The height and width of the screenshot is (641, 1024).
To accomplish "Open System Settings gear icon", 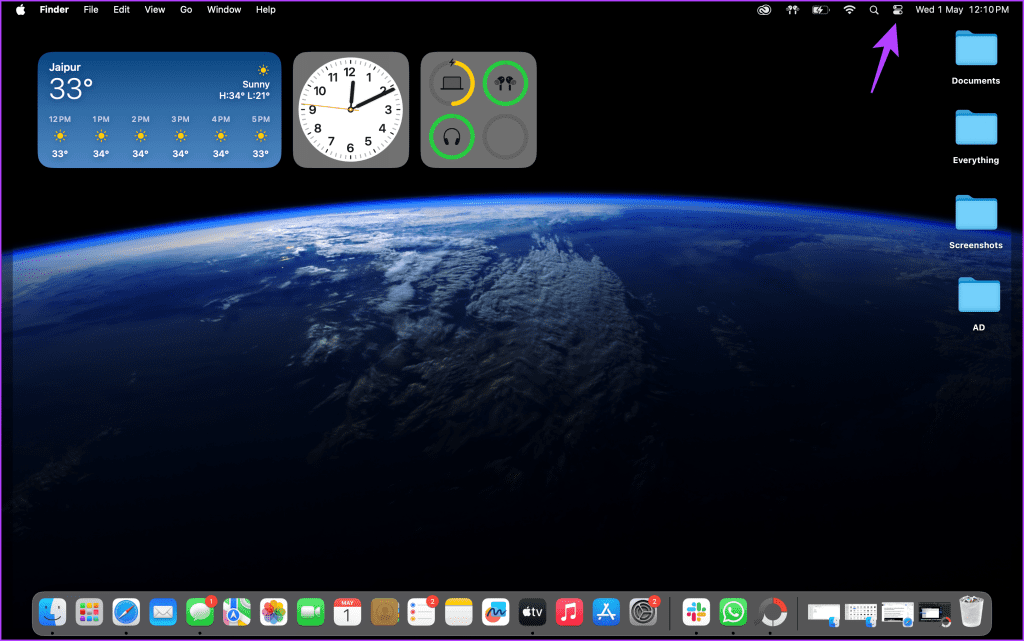I will pyautogui.click(x=643, y=613).
